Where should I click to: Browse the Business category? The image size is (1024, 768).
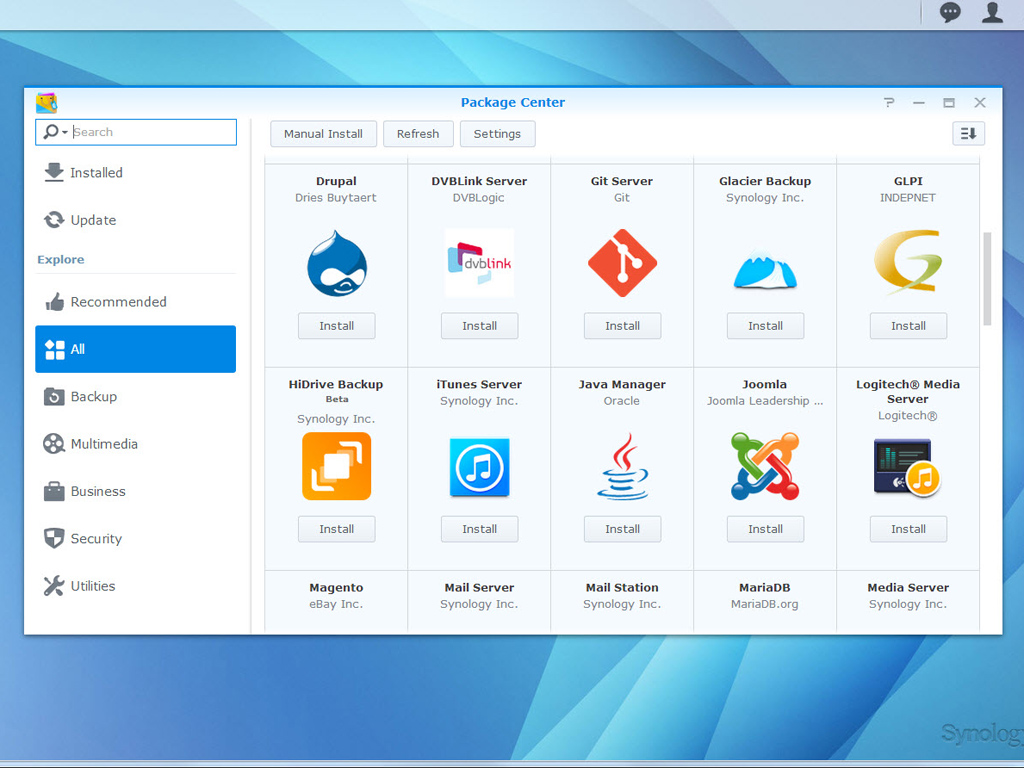tap(136, 491)
